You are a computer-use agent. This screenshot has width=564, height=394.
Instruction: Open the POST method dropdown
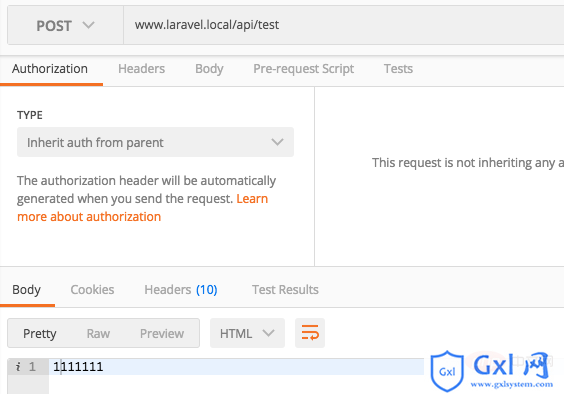click(x=65, y=25)
